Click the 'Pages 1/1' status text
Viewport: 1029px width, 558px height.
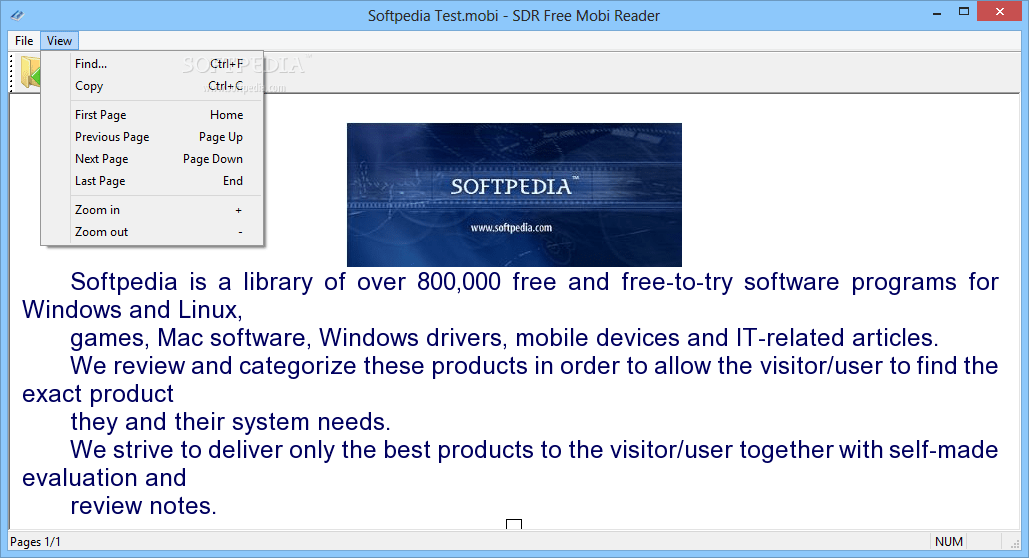tap(35, 542)
